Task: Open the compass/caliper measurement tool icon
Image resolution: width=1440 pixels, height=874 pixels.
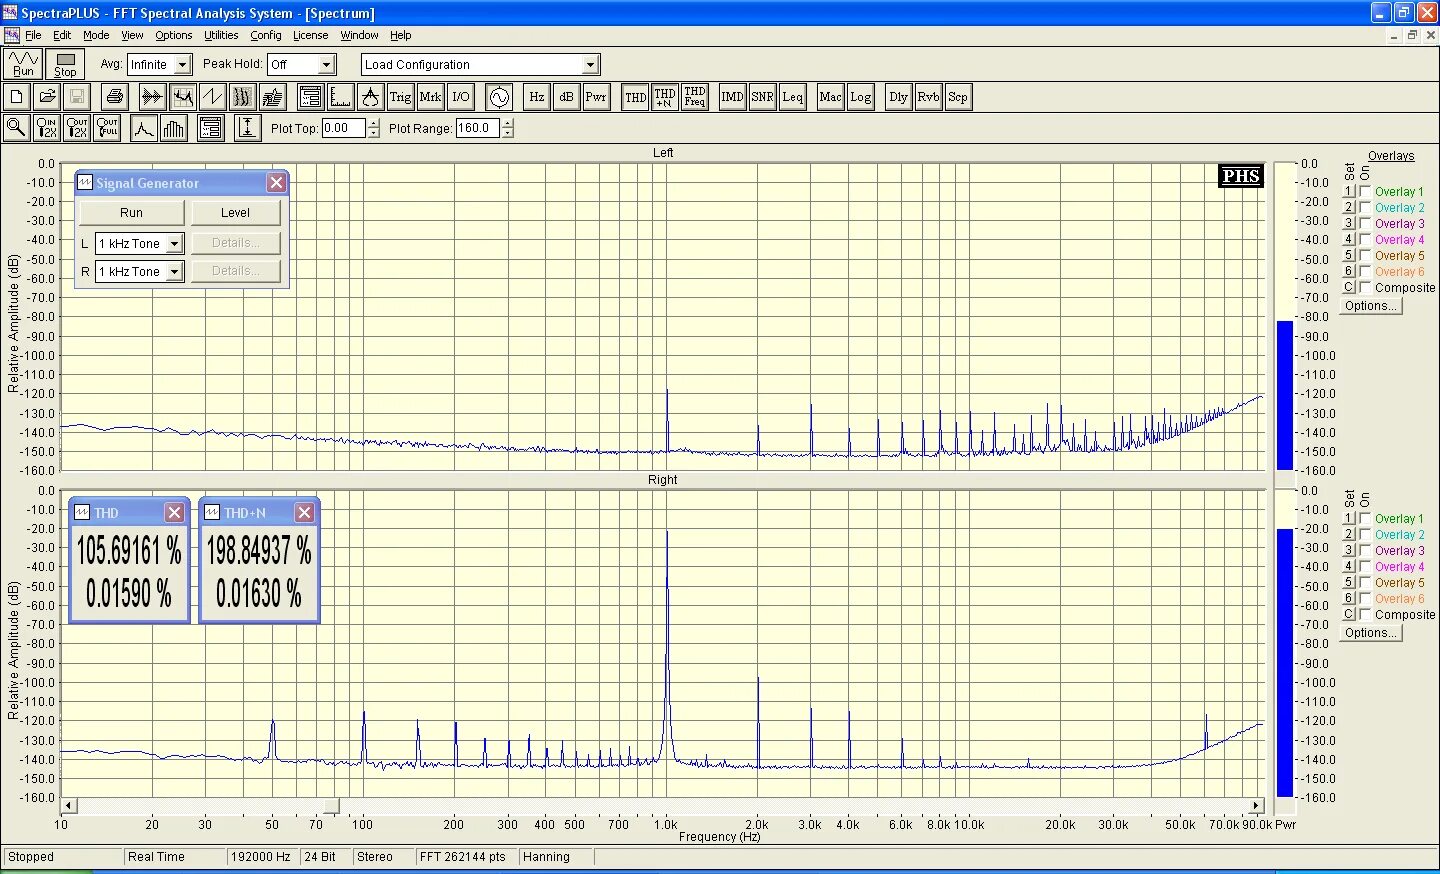Action: pyautogui.click(x=370, y=97)
